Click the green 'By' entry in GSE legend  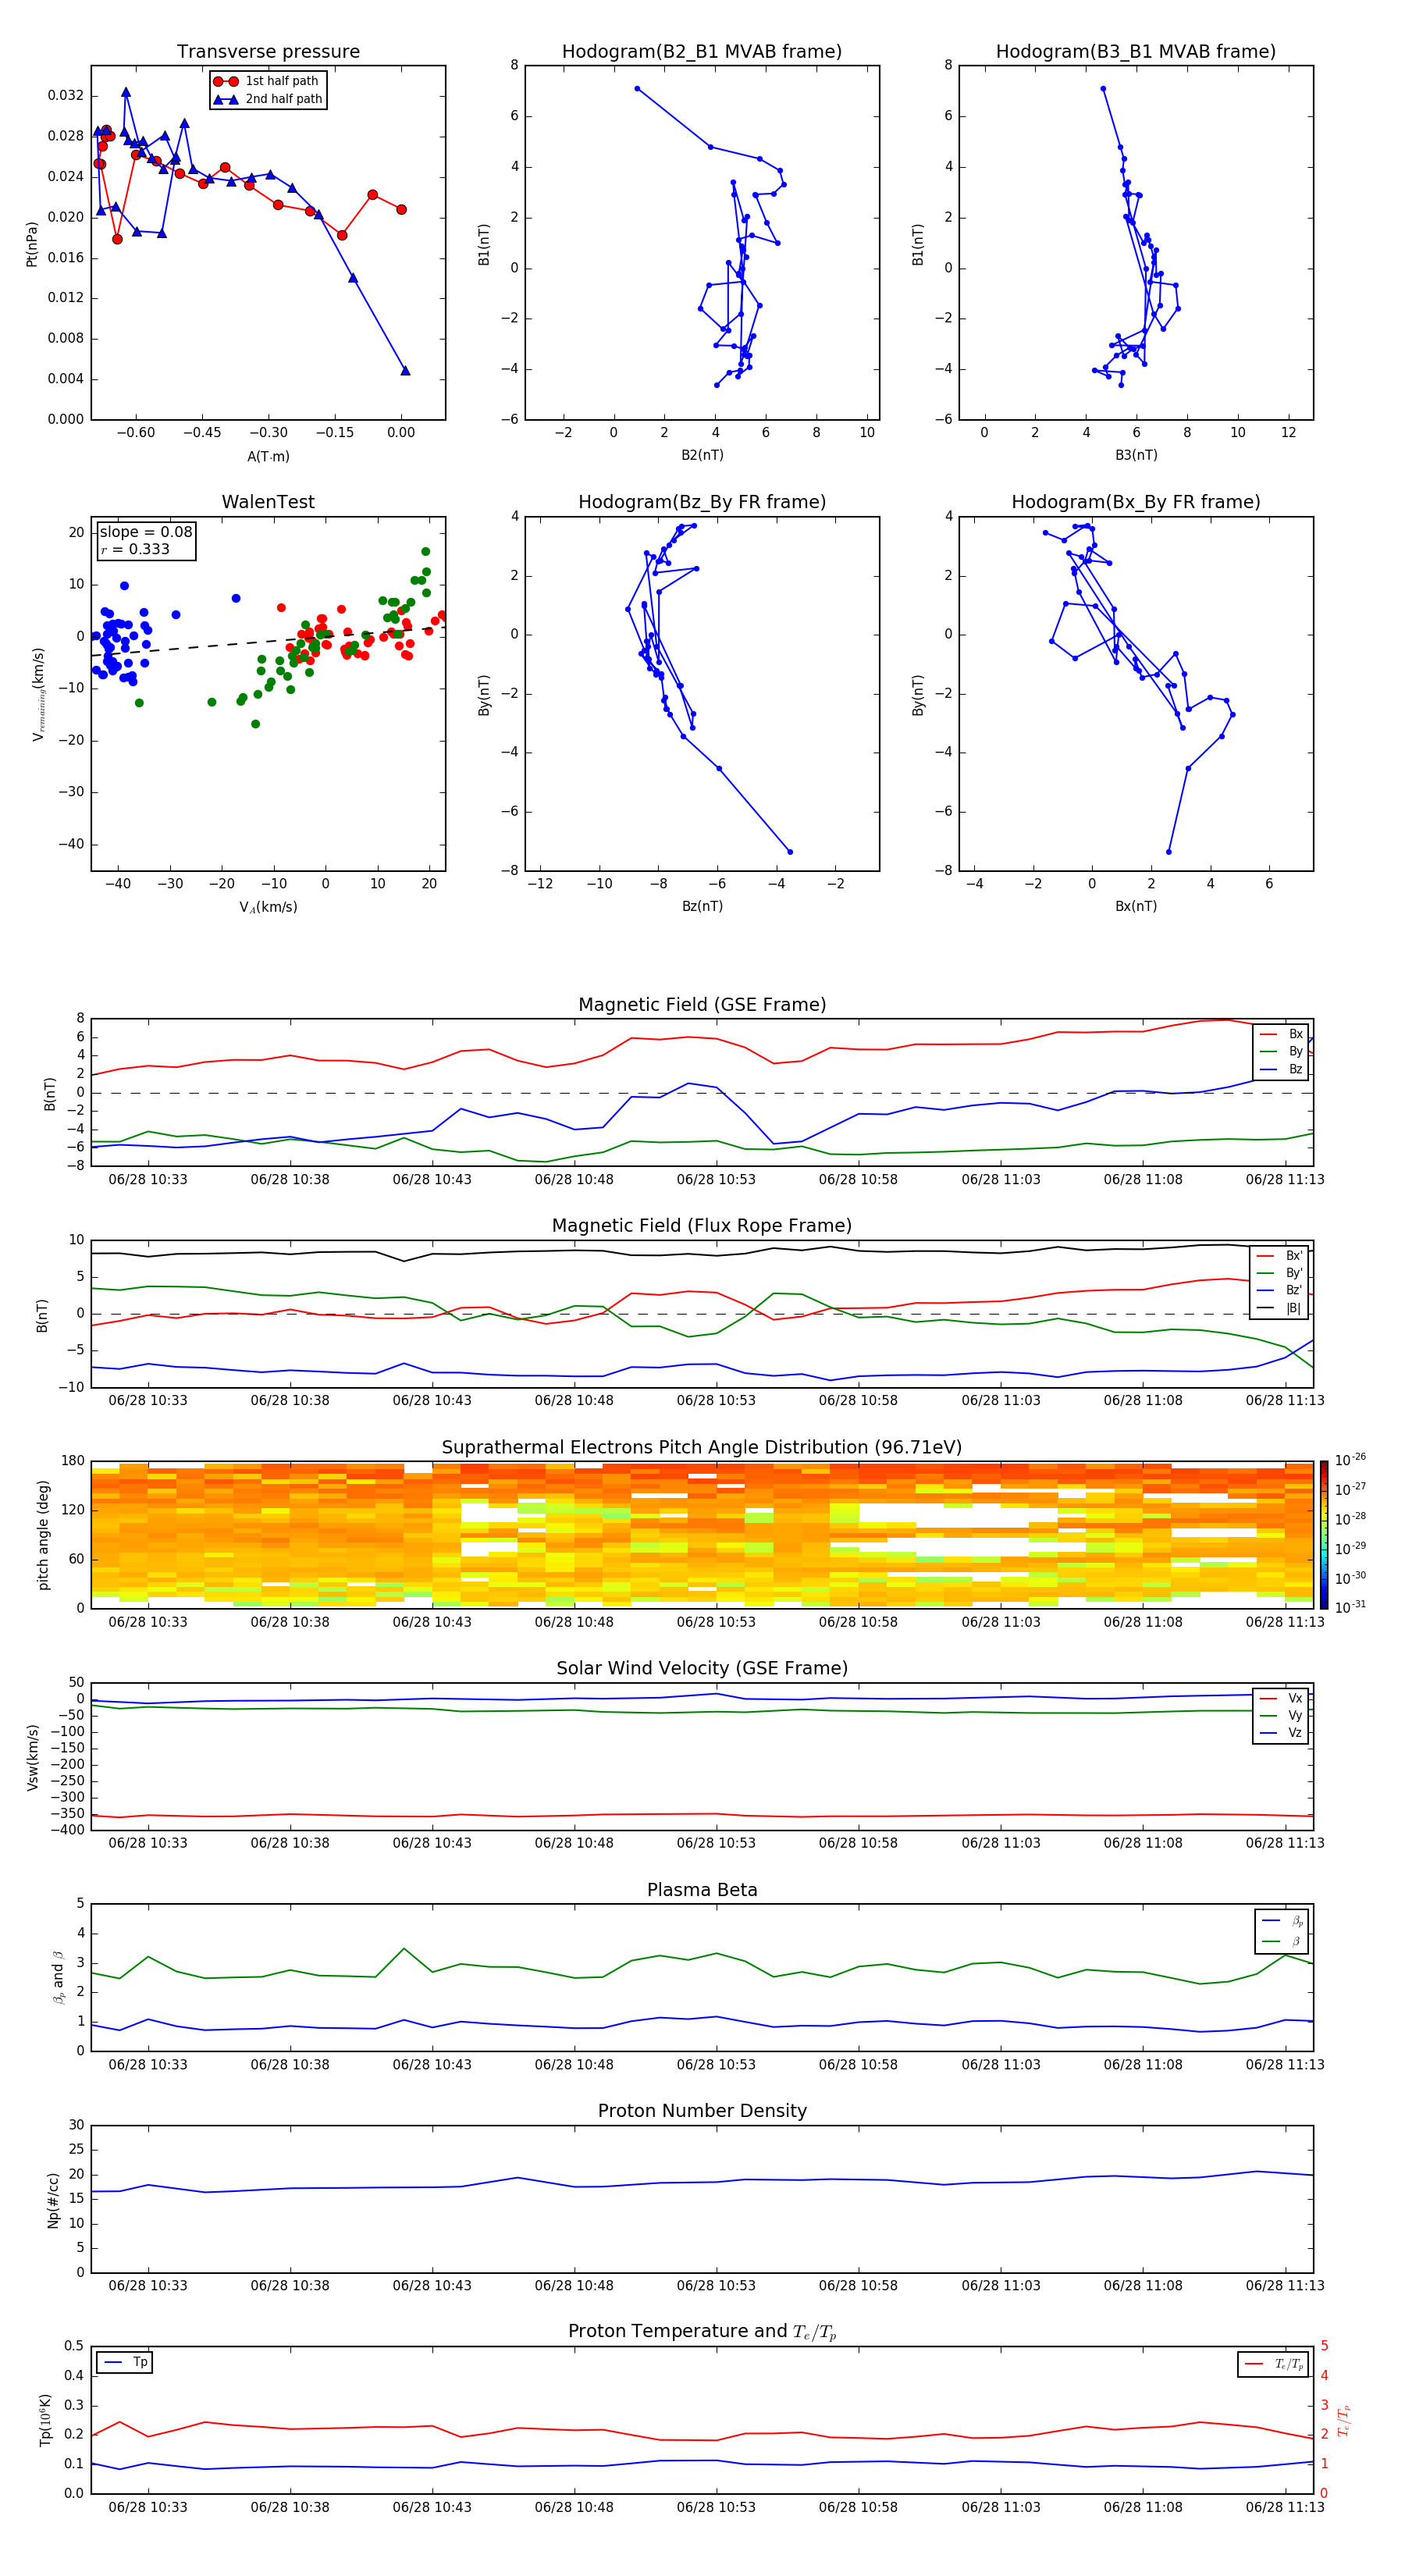pyautogui.click(x=1281, y=1051)
